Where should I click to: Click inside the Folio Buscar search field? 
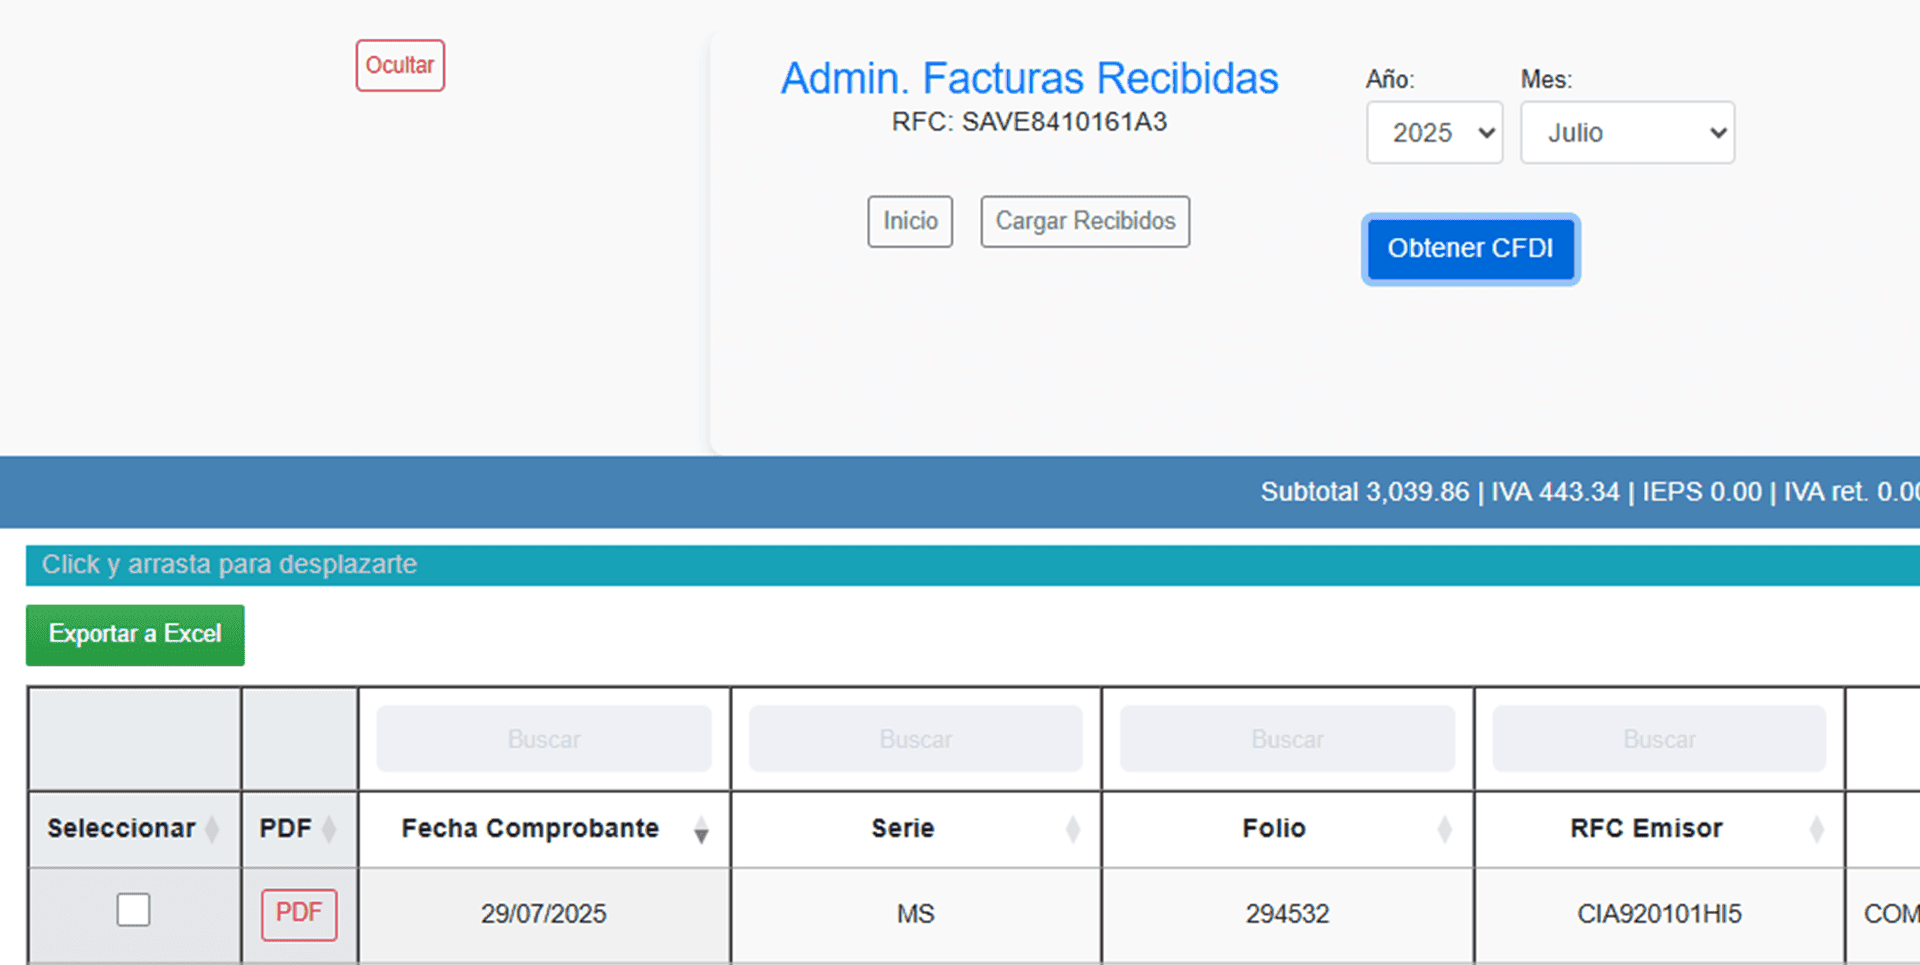(x=1287, y=739)
